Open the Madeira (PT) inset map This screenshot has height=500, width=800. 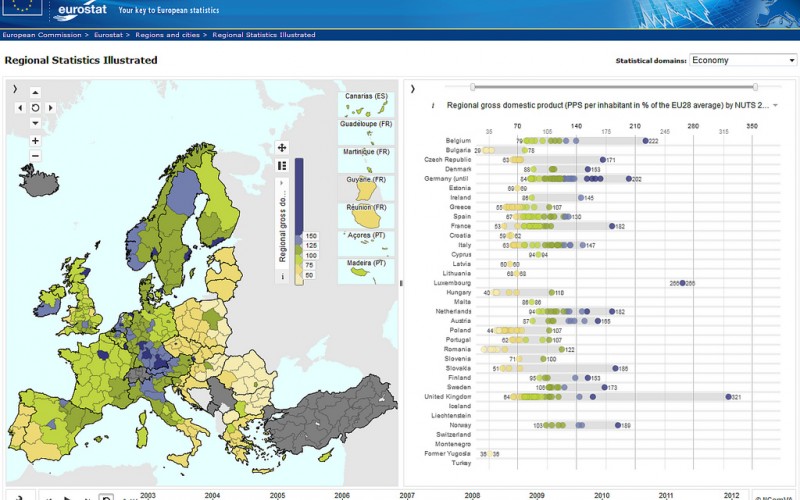tap(366, 271)
